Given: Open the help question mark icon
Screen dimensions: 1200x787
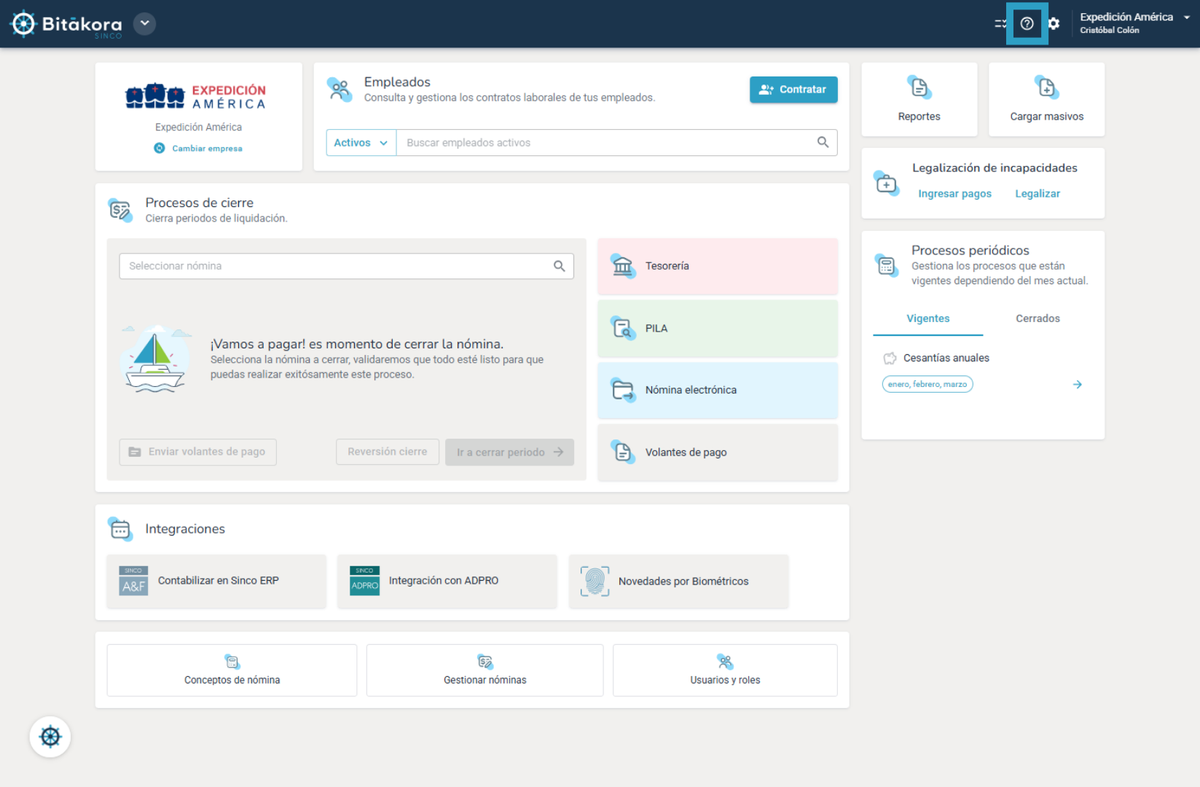Looking at the screenshot, I should click(1027, 24).
